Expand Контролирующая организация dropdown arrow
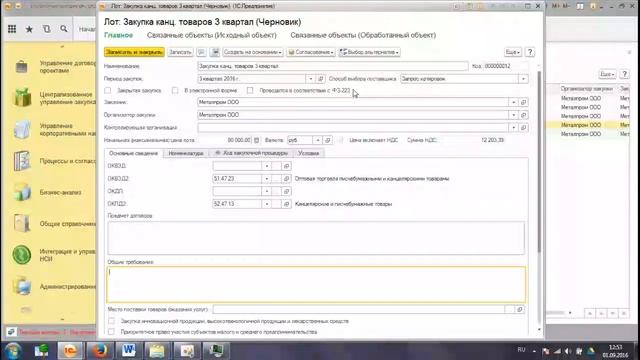Screen dimensions: 640x360 pyautogui.click(x=513, y=127)
